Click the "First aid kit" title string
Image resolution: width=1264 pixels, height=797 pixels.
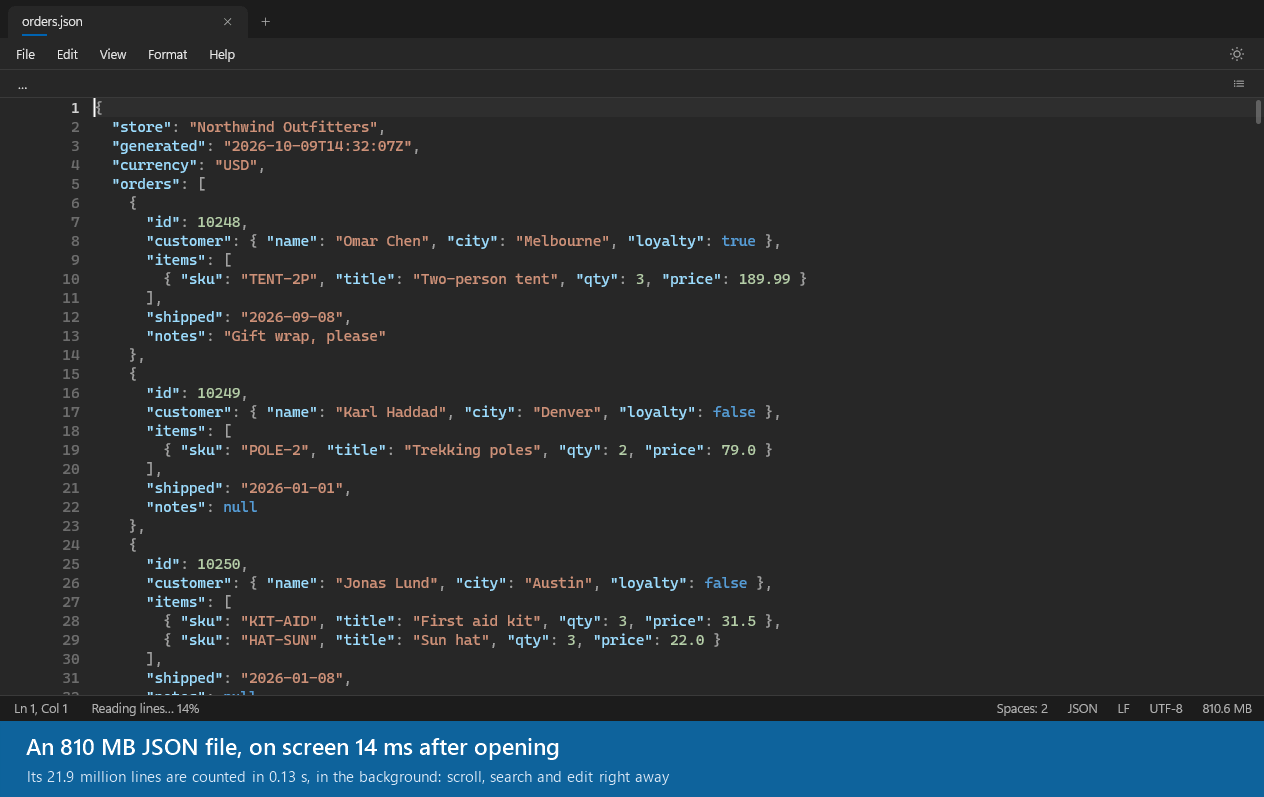click(477, 621)
